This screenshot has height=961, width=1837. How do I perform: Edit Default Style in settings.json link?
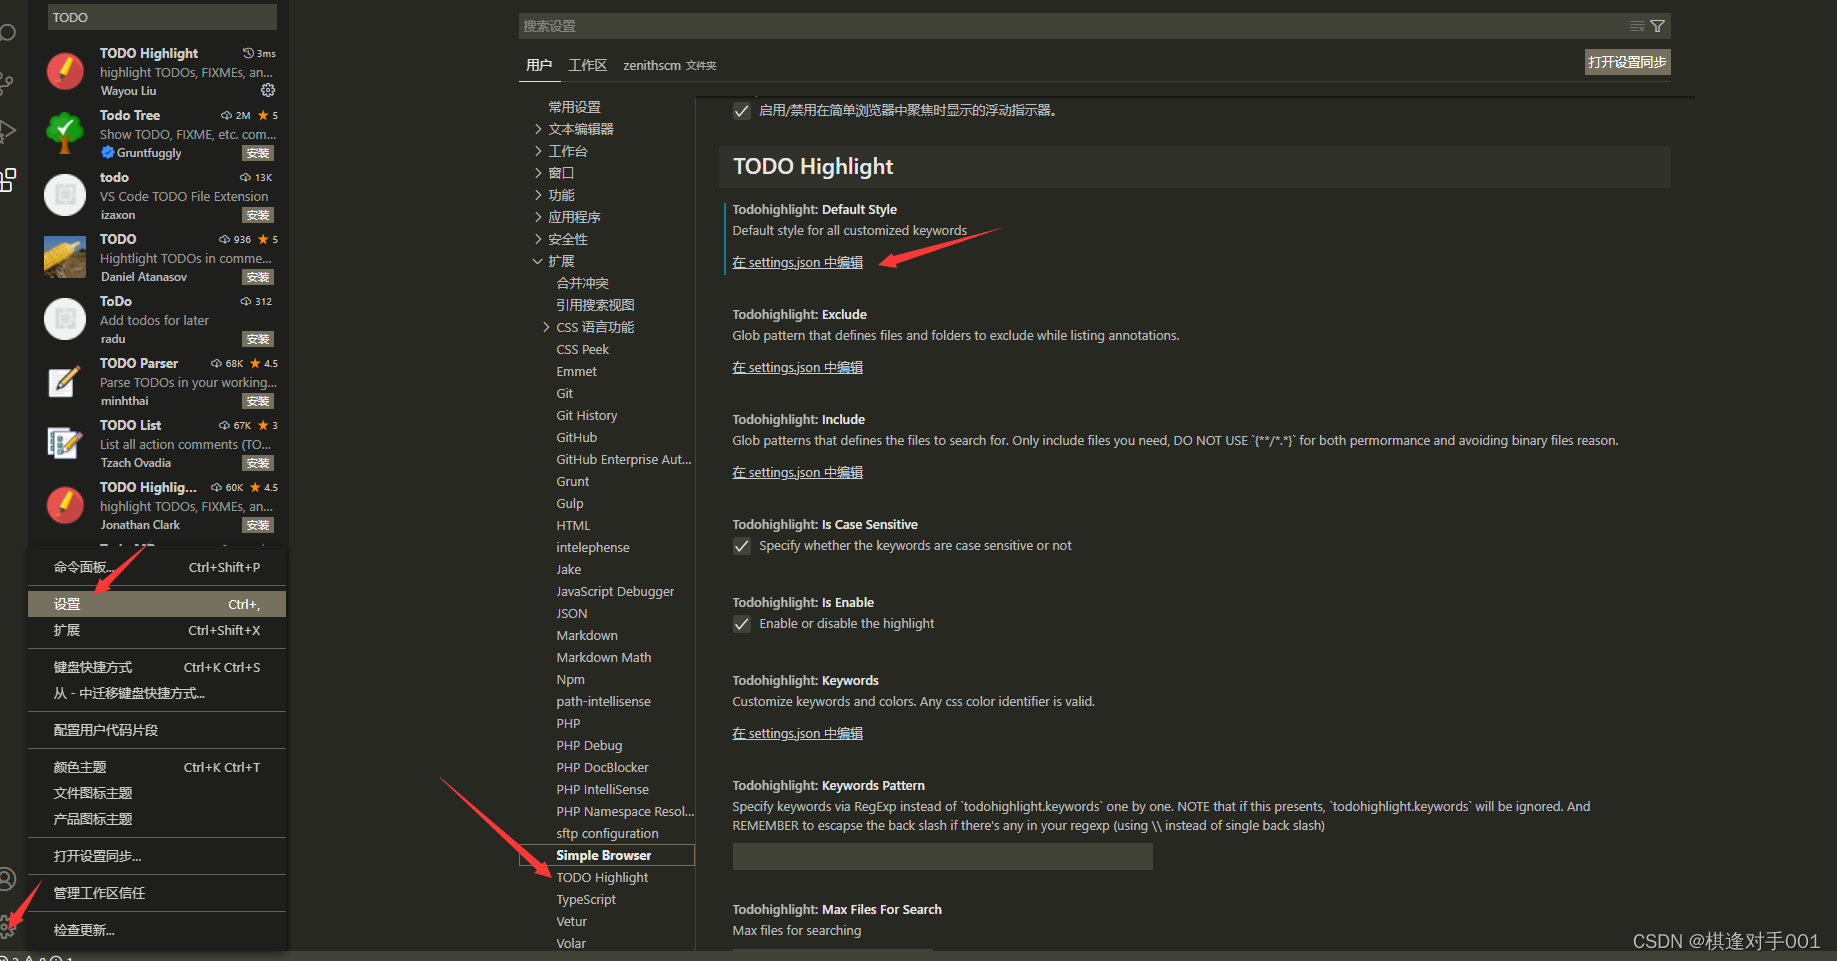point(797,262)
